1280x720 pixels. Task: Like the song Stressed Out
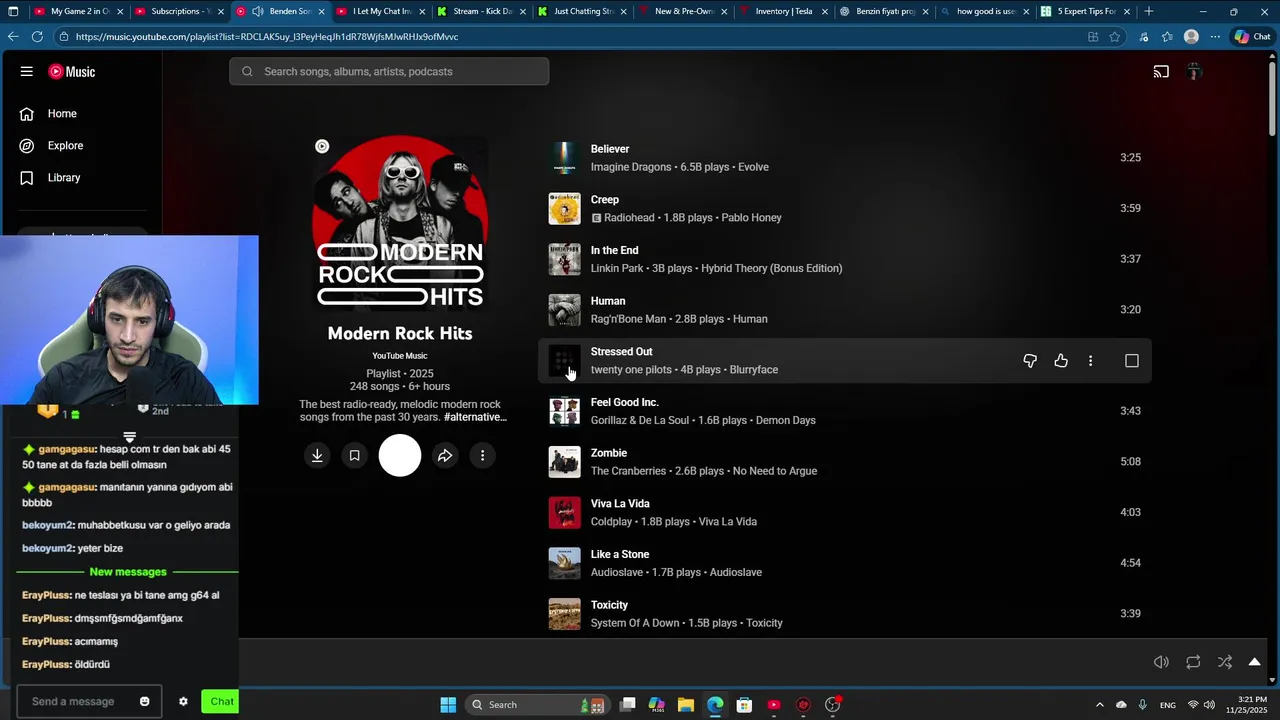point(1061,361)
